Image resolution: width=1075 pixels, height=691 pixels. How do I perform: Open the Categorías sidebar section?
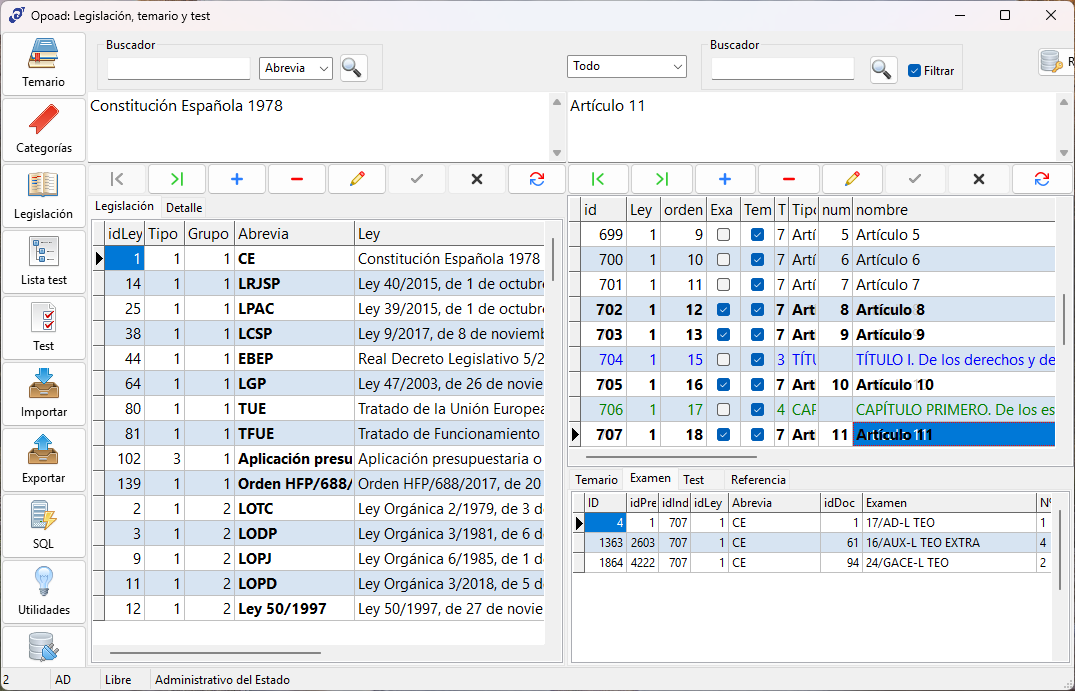44,130
